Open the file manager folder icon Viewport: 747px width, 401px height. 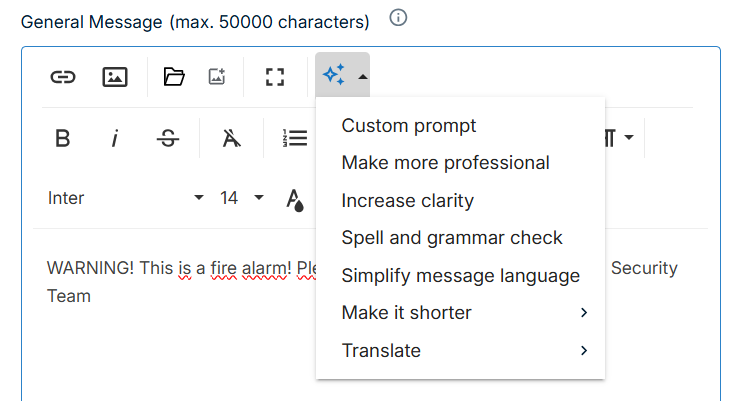pos(175,77)
